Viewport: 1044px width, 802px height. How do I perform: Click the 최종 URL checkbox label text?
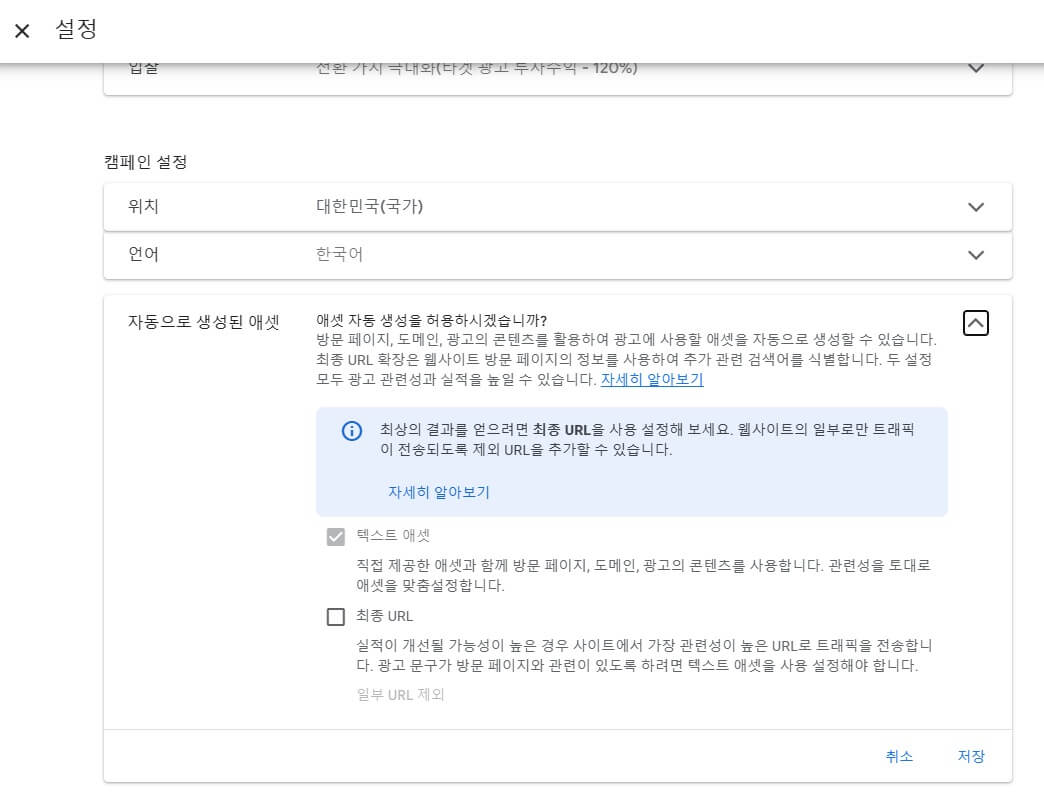[x=384, y=616]
